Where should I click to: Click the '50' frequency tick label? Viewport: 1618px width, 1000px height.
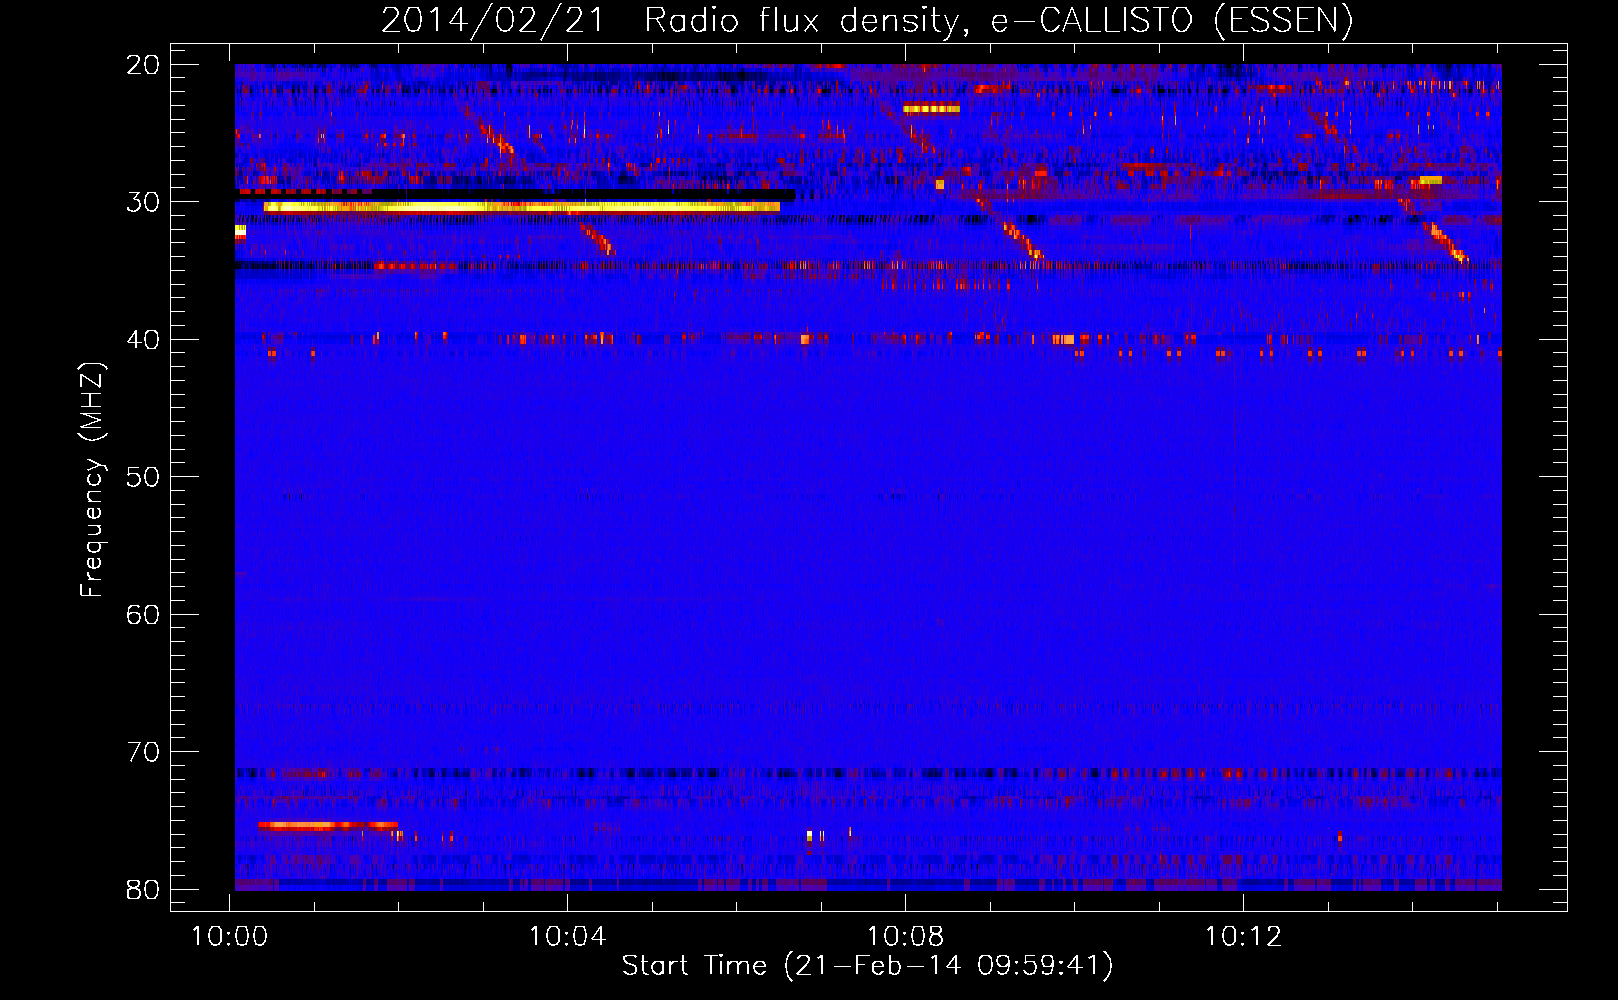coord(143,477)
